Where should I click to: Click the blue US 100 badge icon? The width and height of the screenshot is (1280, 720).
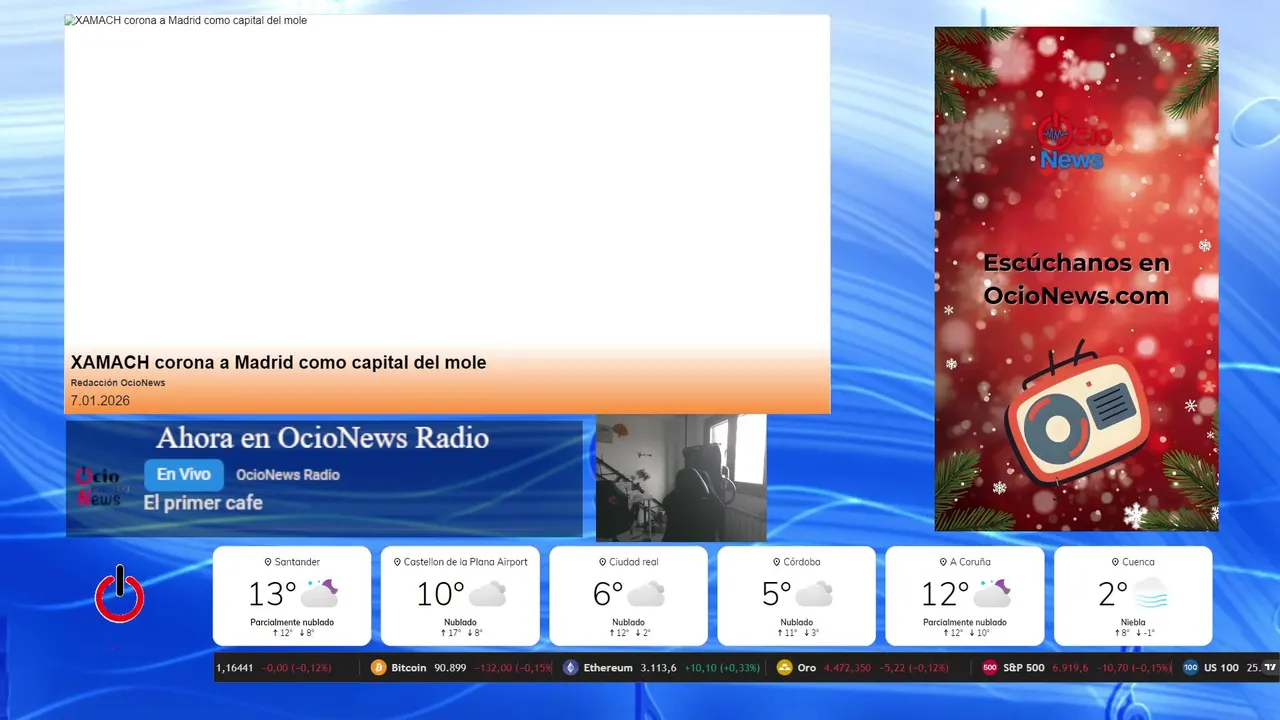click(1190, 667)
